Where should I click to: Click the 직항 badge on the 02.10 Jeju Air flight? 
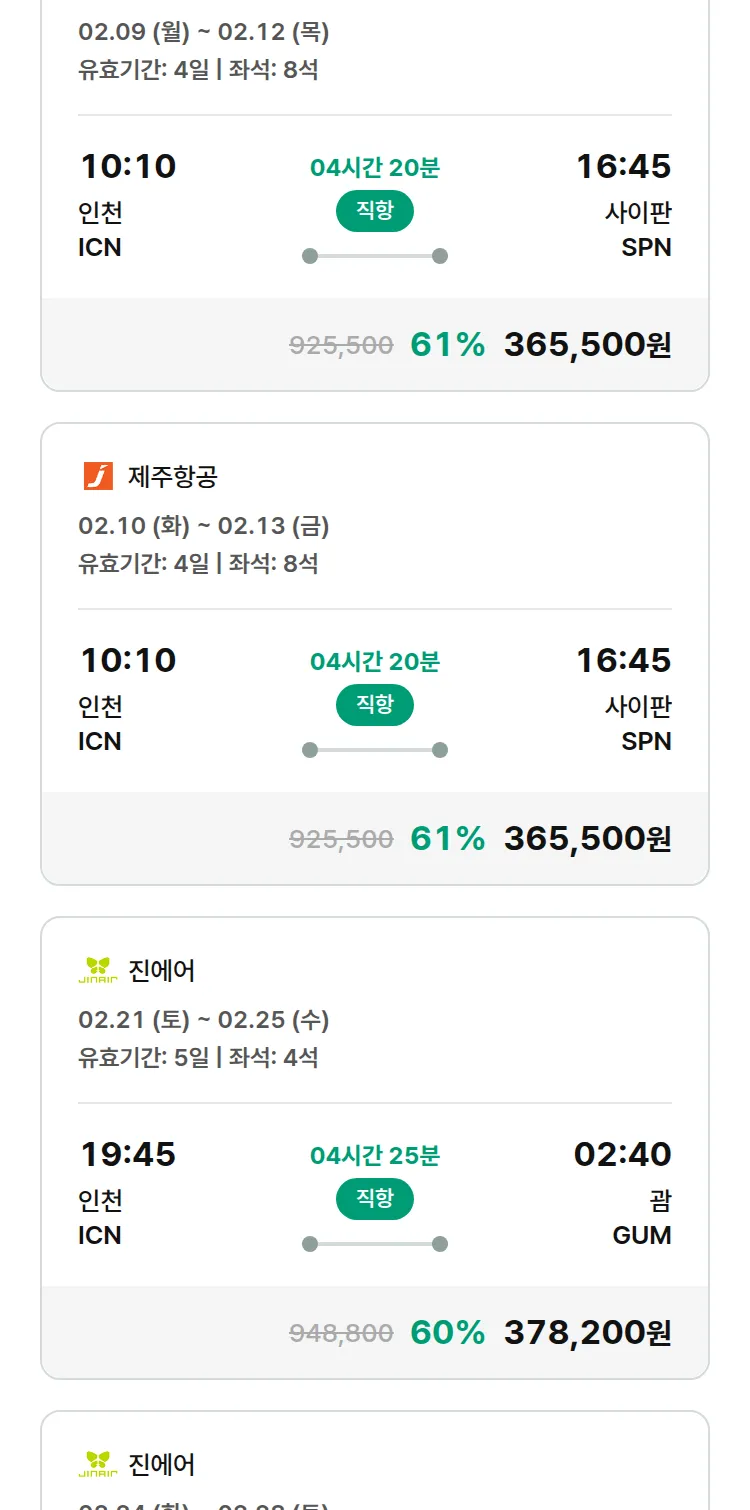tap(374, 705)
